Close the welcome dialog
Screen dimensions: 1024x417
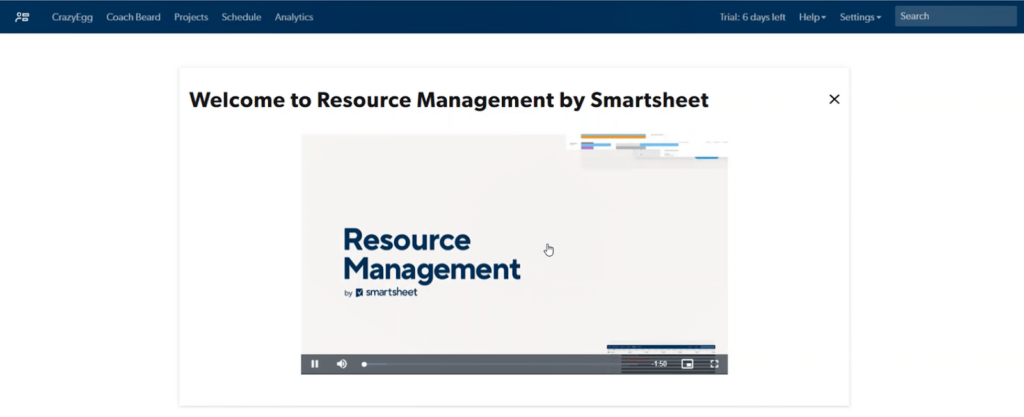(x=834, y=99)
